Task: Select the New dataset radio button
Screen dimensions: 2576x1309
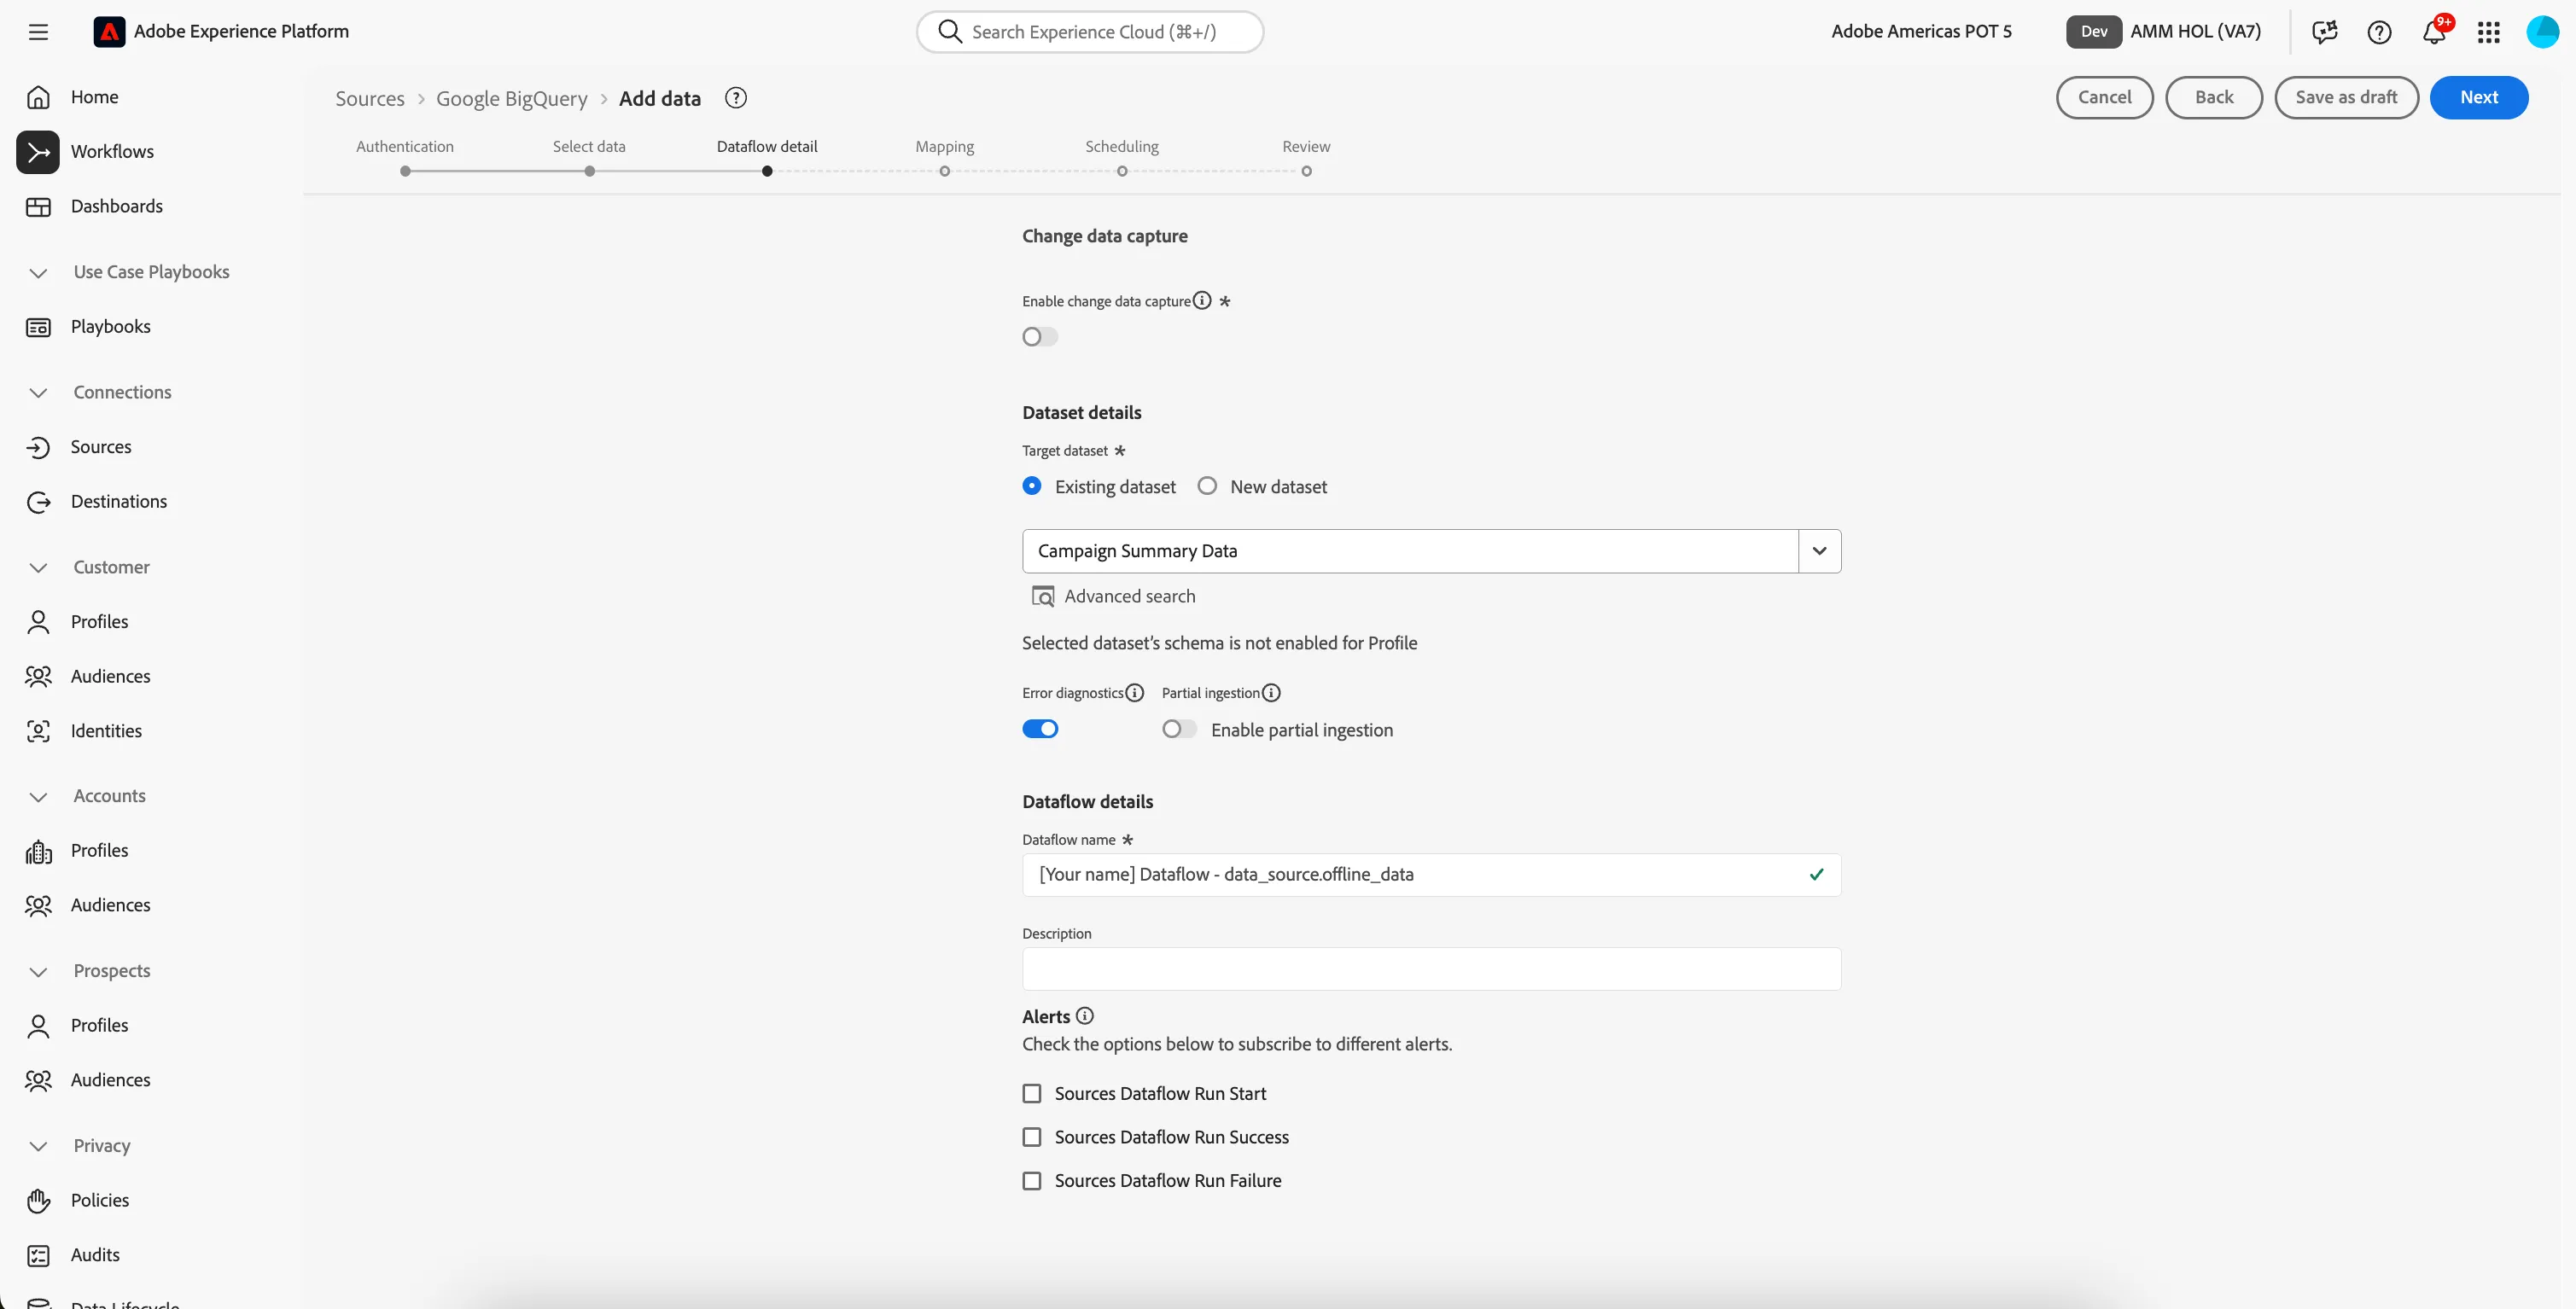Action: (1208, 486)
